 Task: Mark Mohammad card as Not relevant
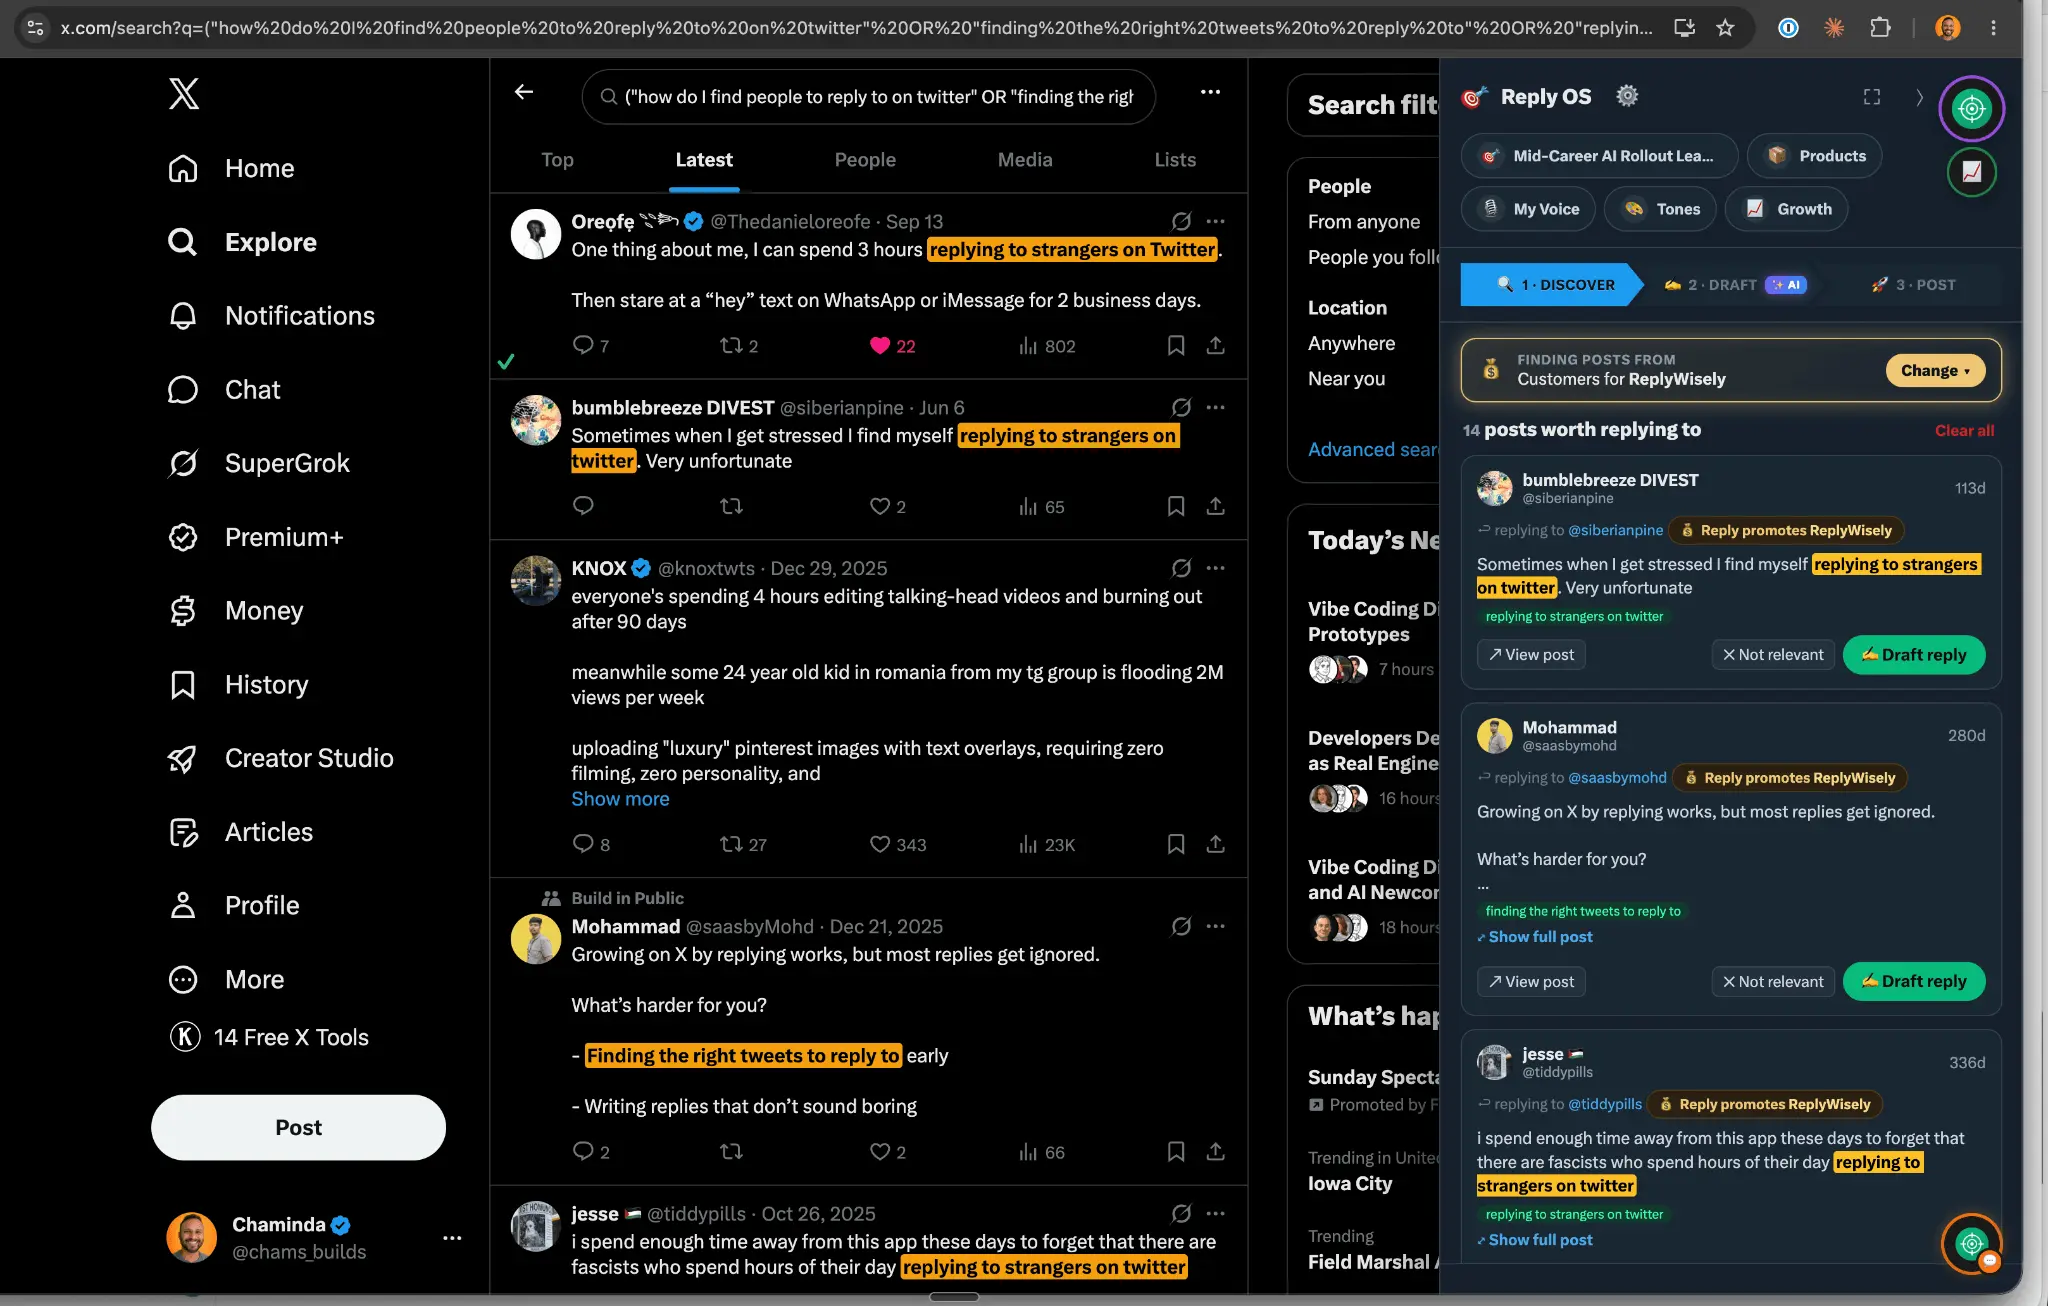click(x=1773, y=982)
